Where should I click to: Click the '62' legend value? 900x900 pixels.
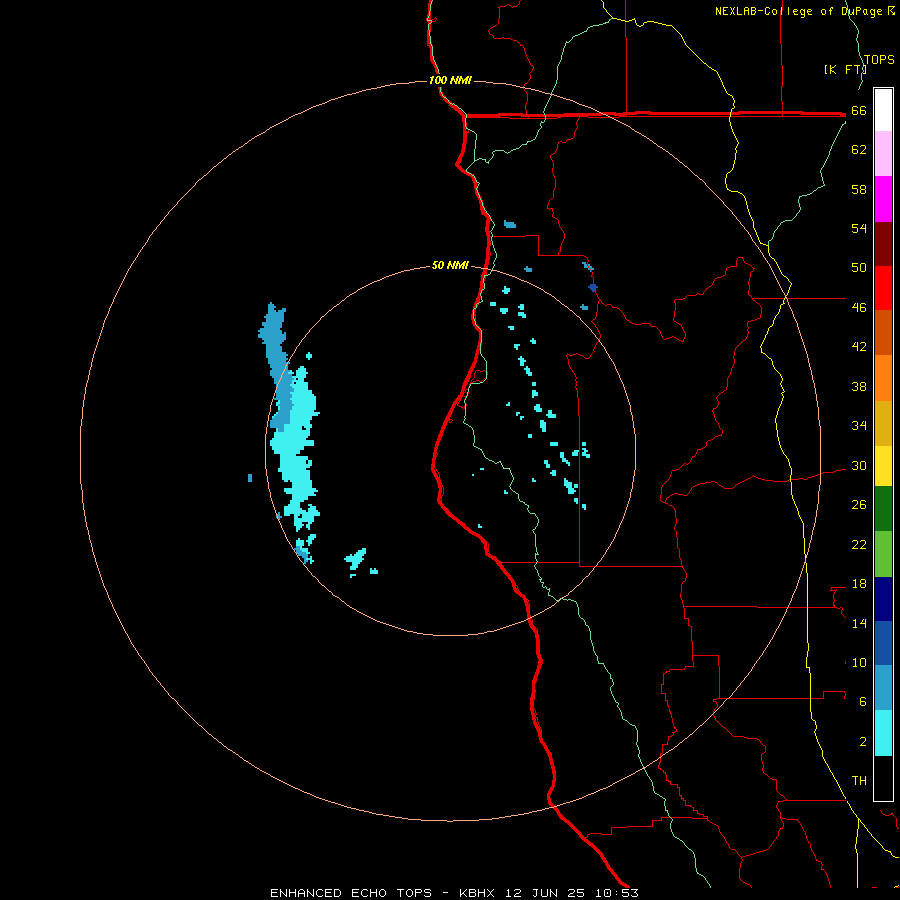[859, 150]
